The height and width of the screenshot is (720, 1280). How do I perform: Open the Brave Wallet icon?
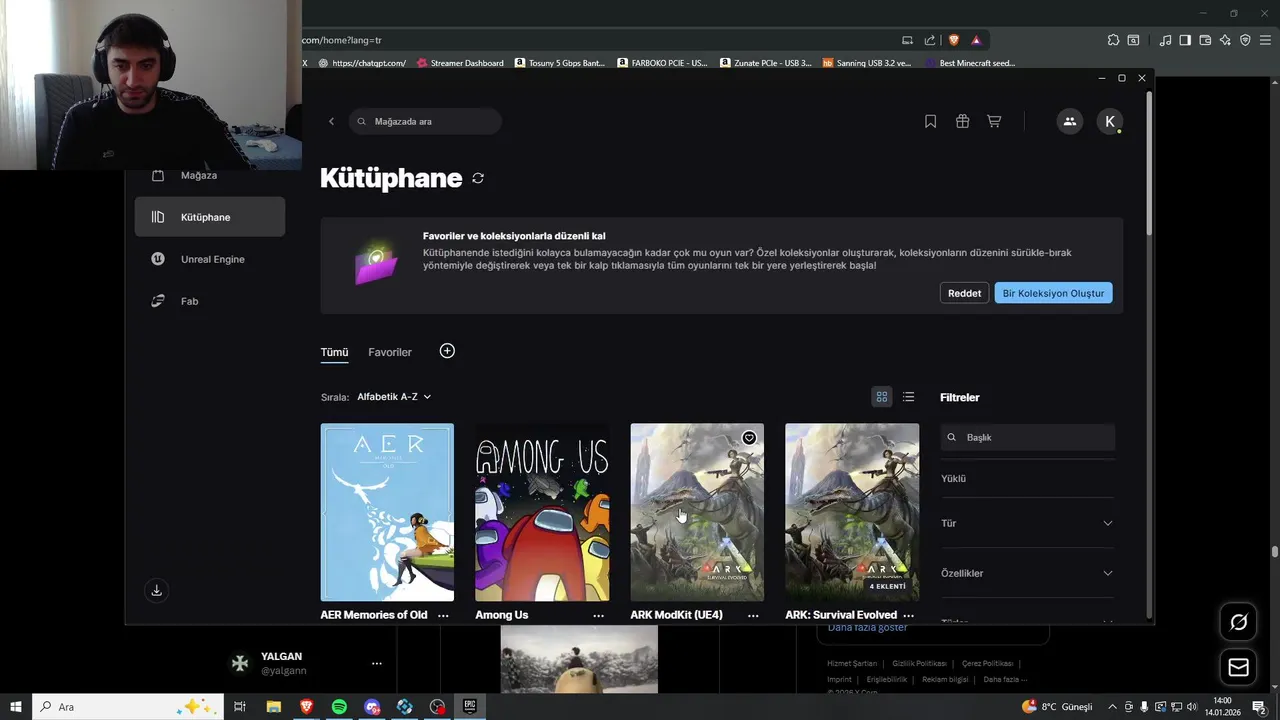1205,40
